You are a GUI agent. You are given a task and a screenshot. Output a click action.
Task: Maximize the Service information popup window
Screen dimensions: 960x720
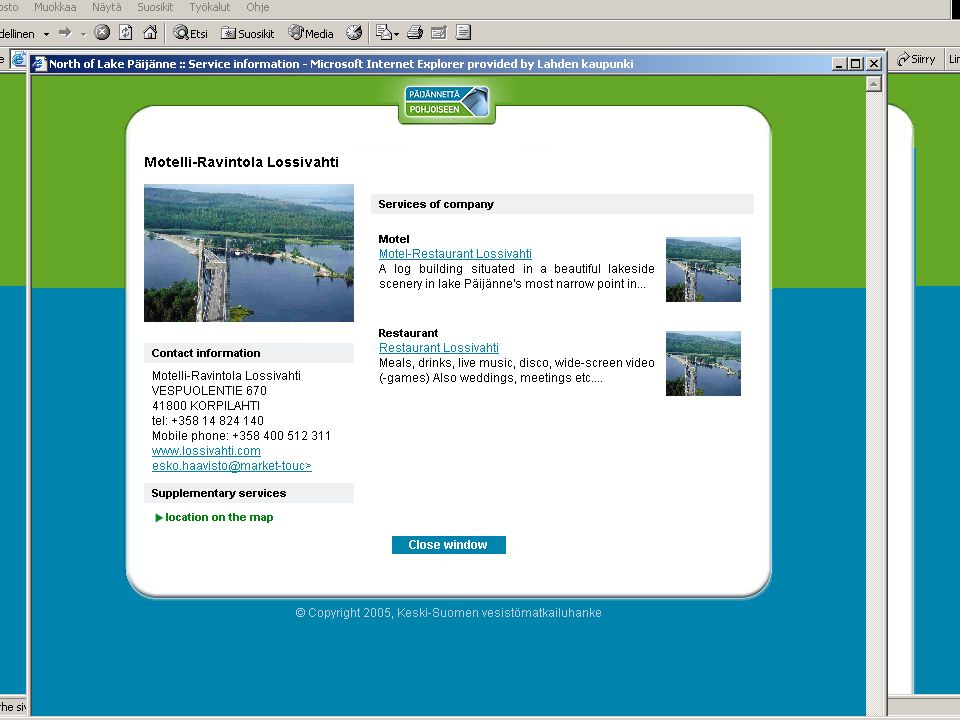[x=856, y=64]
